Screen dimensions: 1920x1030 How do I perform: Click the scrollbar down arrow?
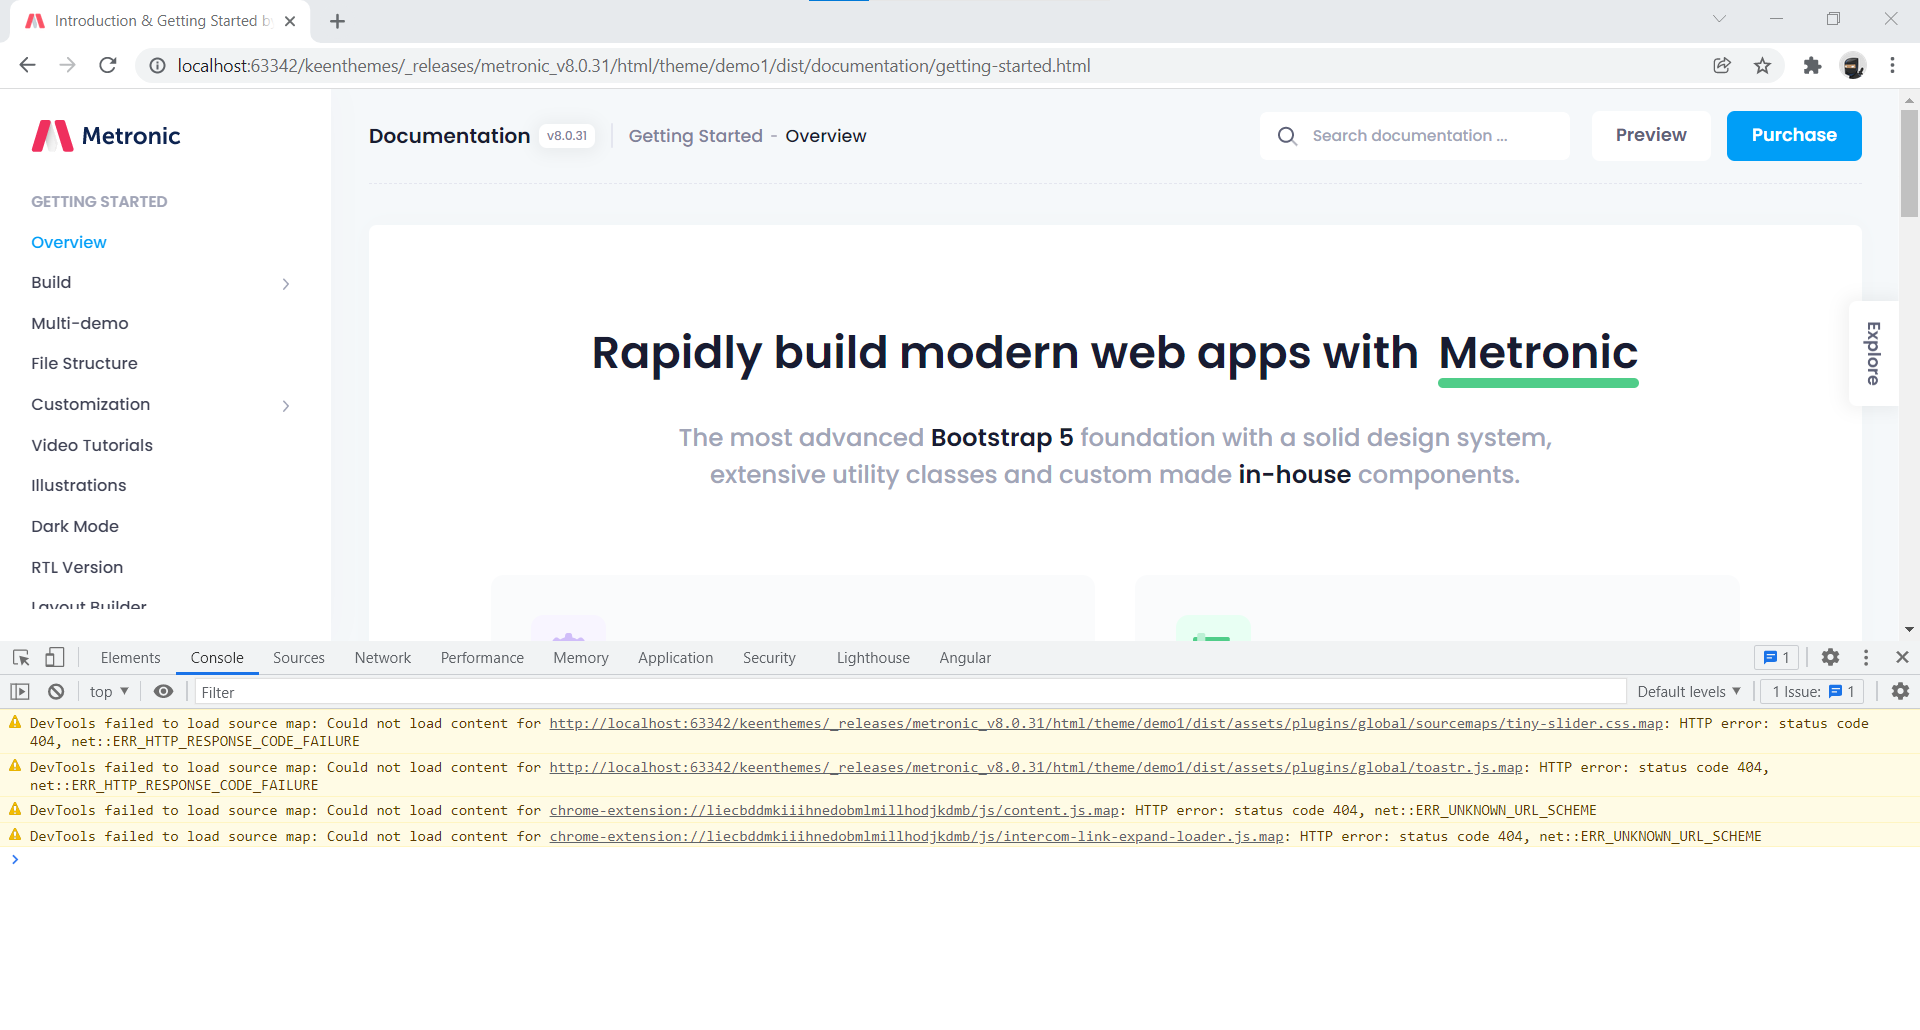pyautogui.click(x=1909, y=630)
